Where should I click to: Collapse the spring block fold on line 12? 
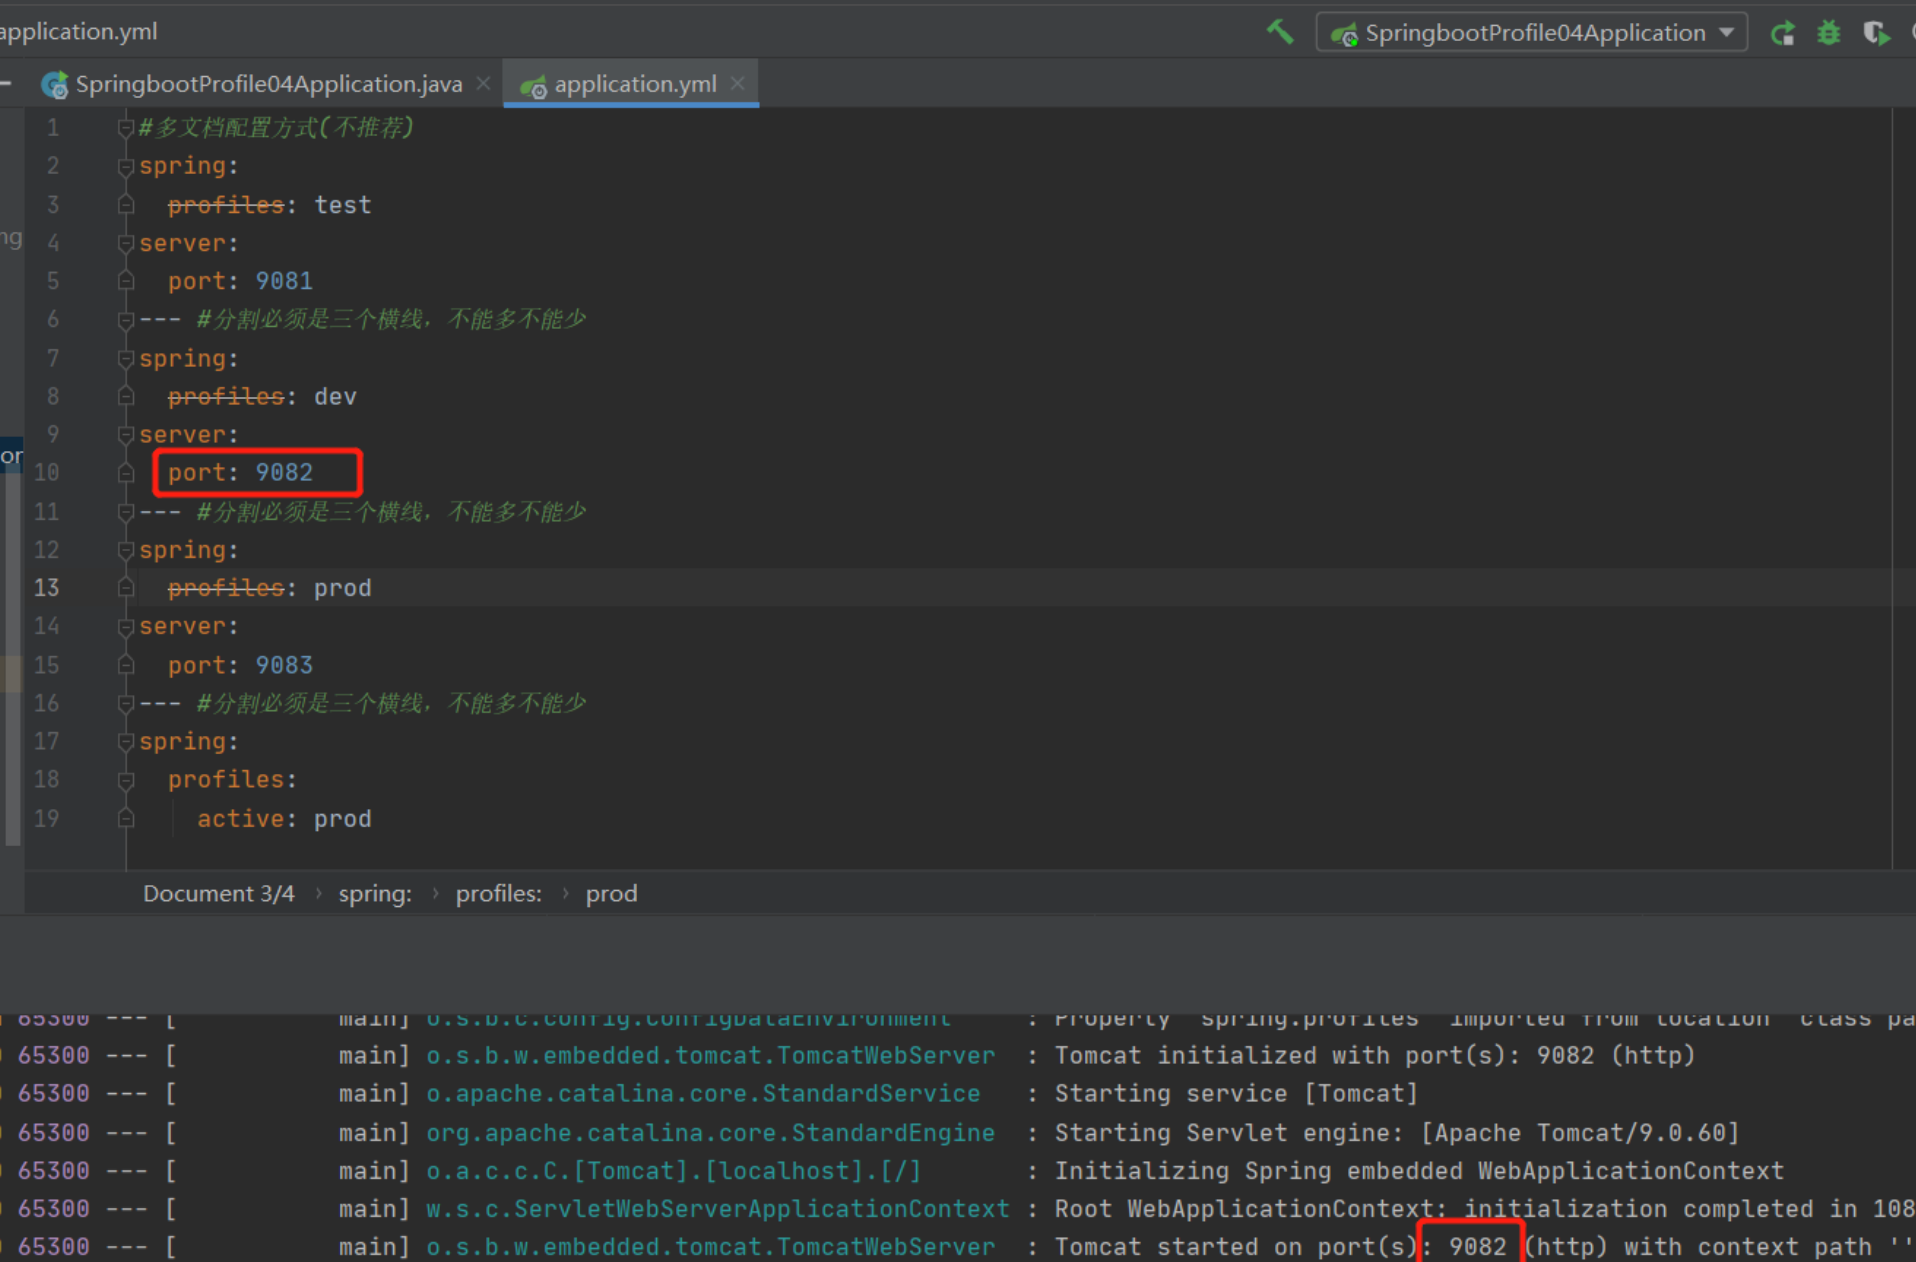[x=126, y=550]
